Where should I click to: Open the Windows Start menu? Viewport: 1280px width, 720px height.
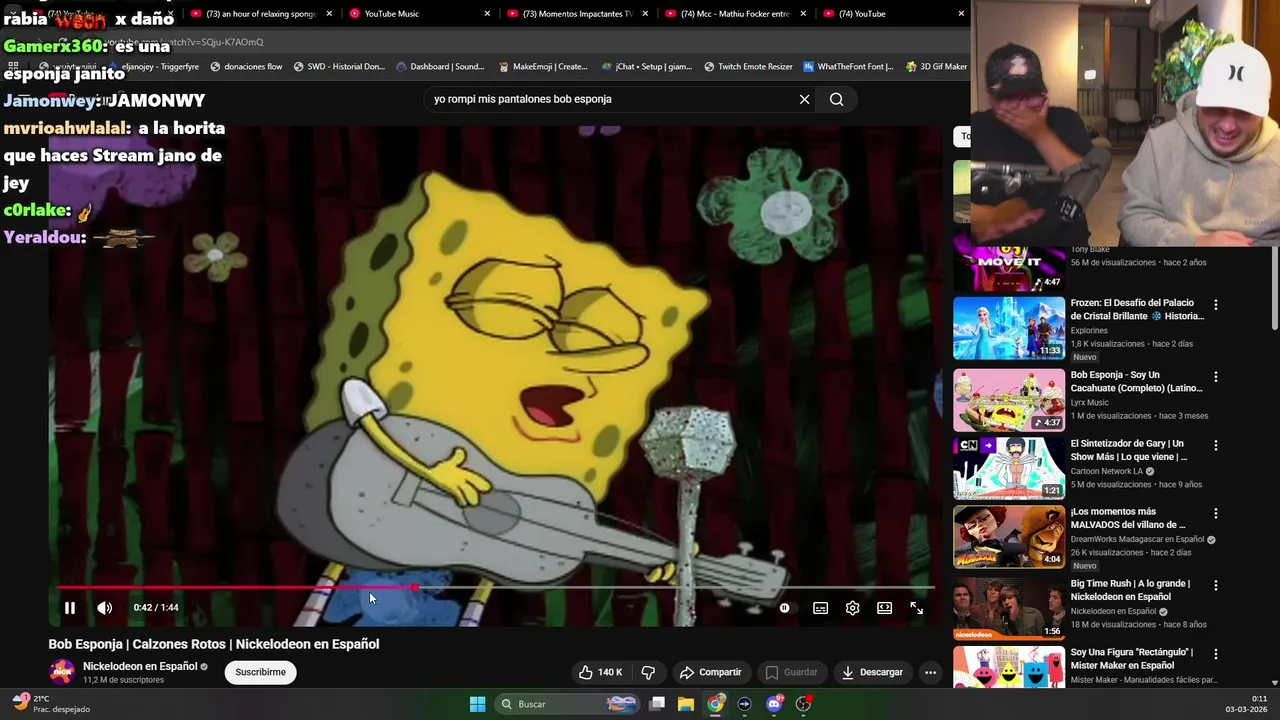tap(477, 704)
